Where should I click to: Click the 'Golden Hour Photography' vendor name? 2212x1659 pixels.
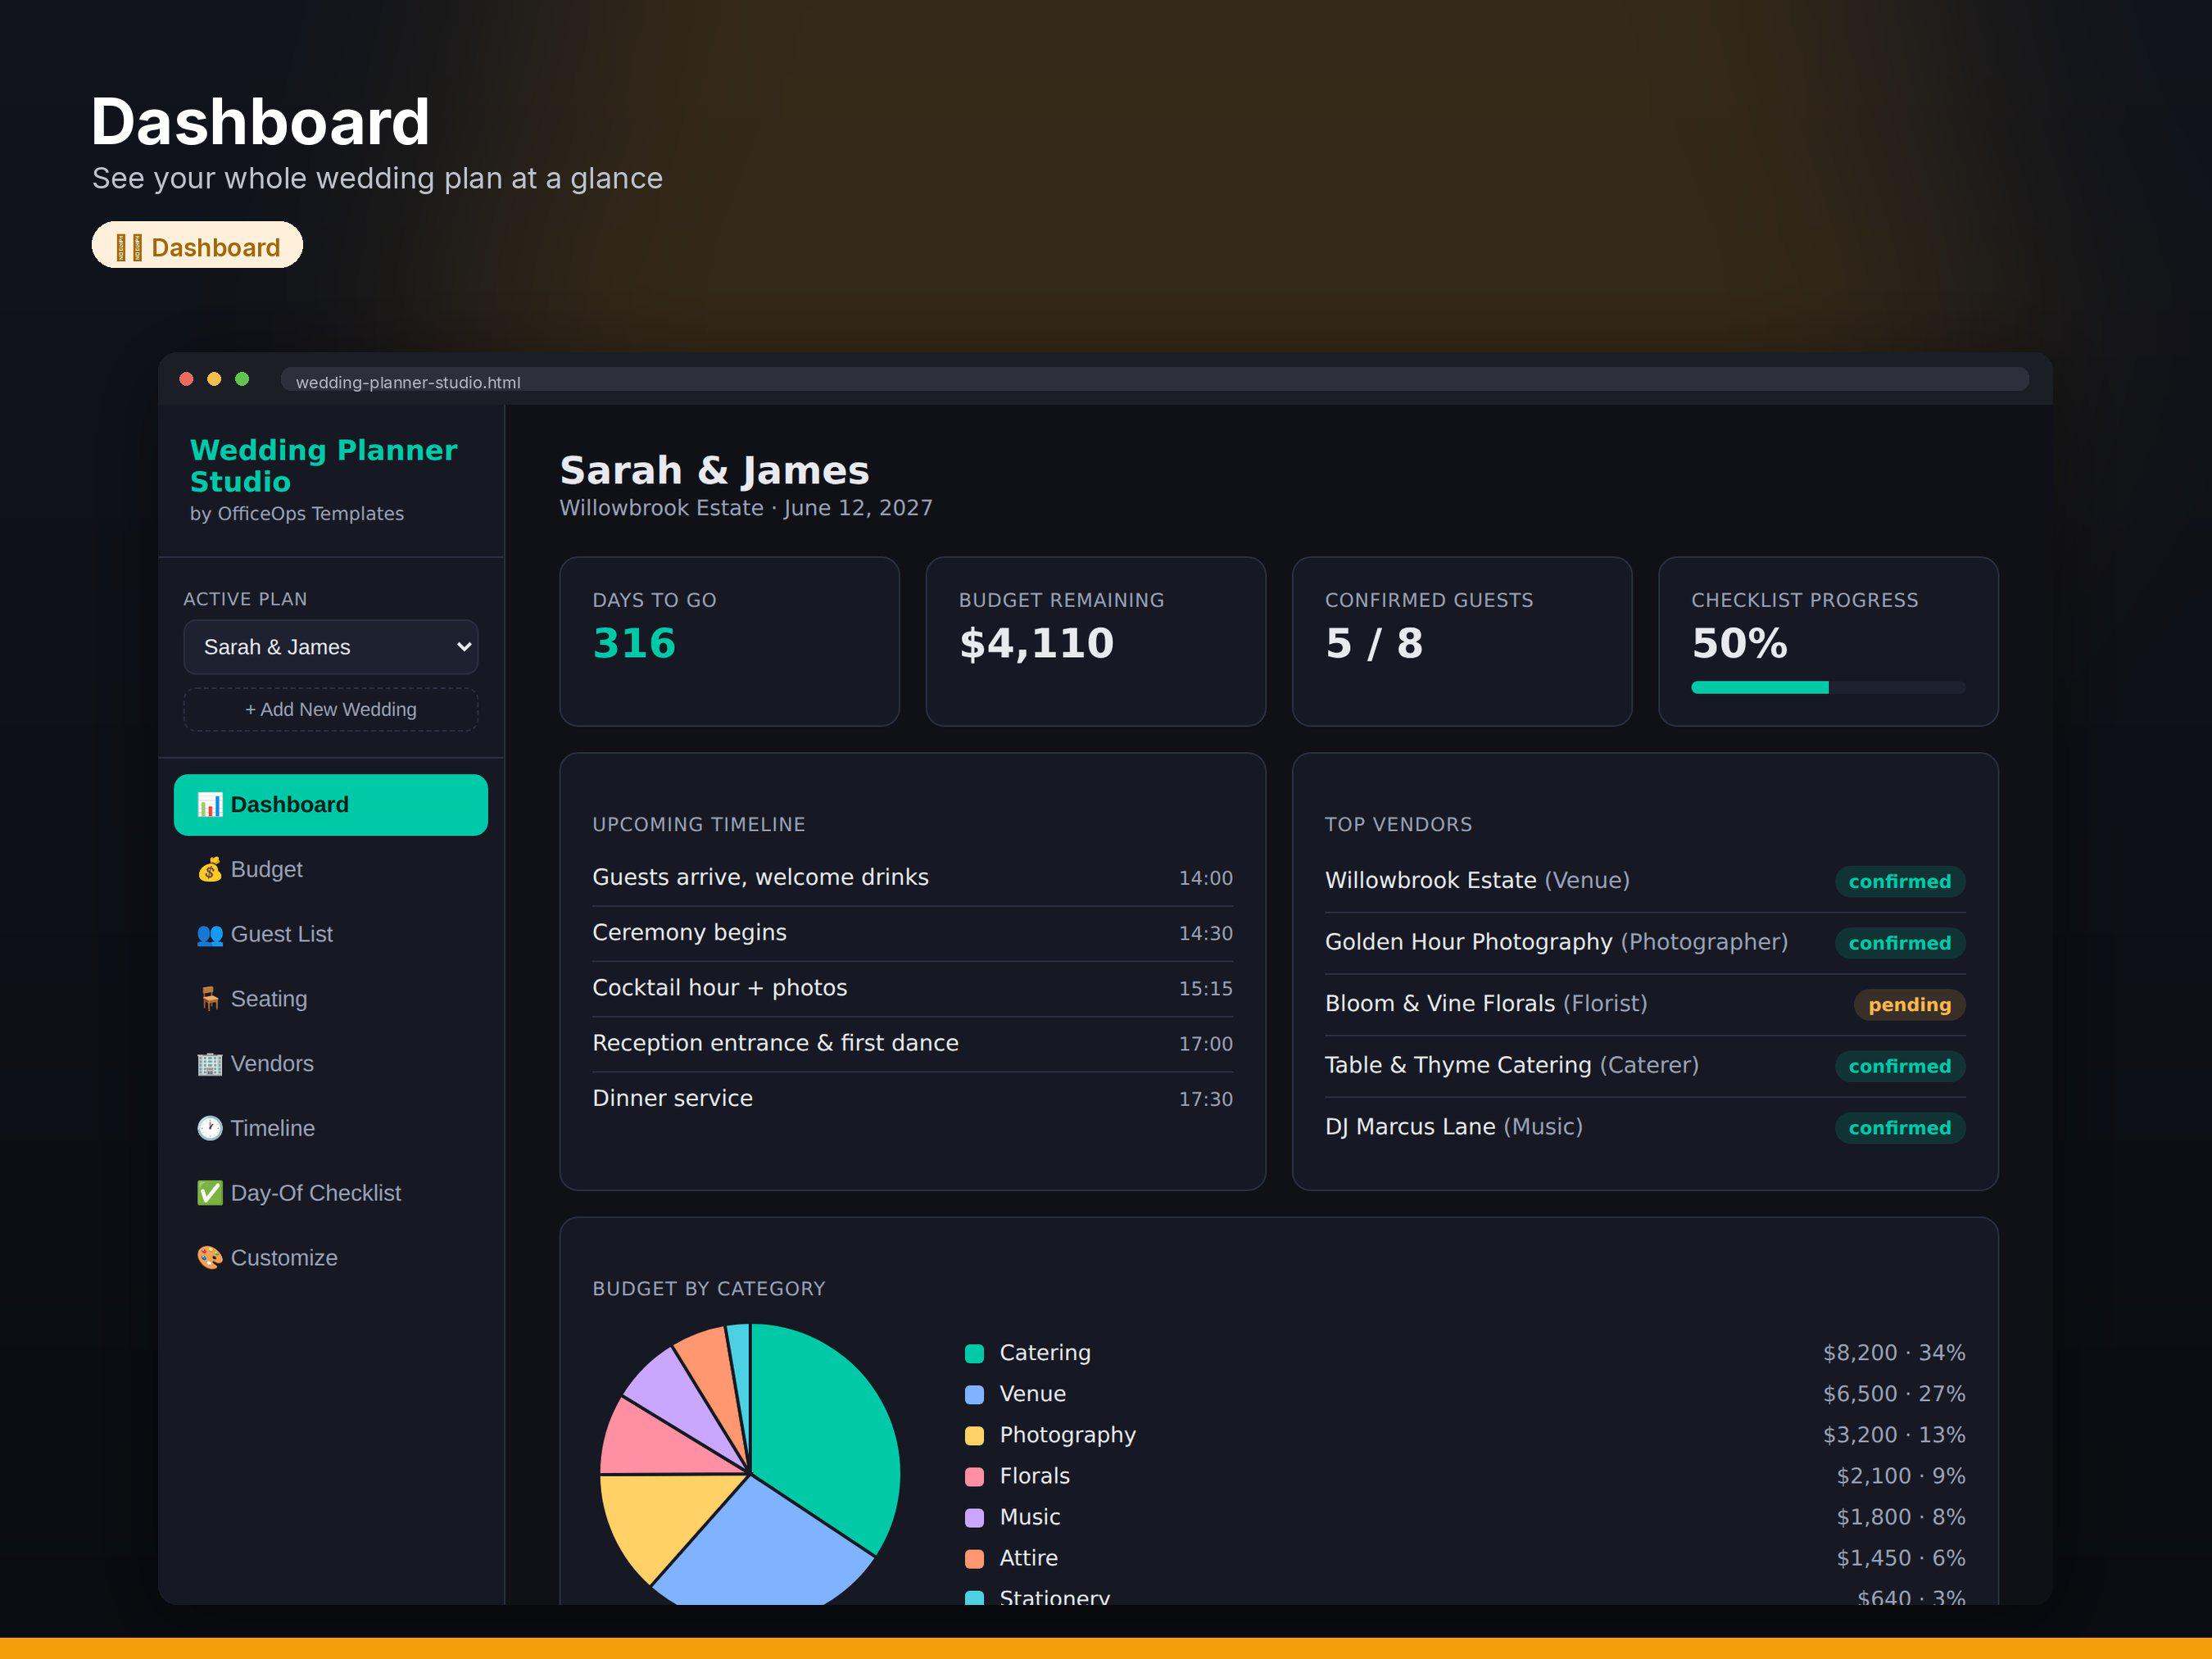[x=1468, y=942]
